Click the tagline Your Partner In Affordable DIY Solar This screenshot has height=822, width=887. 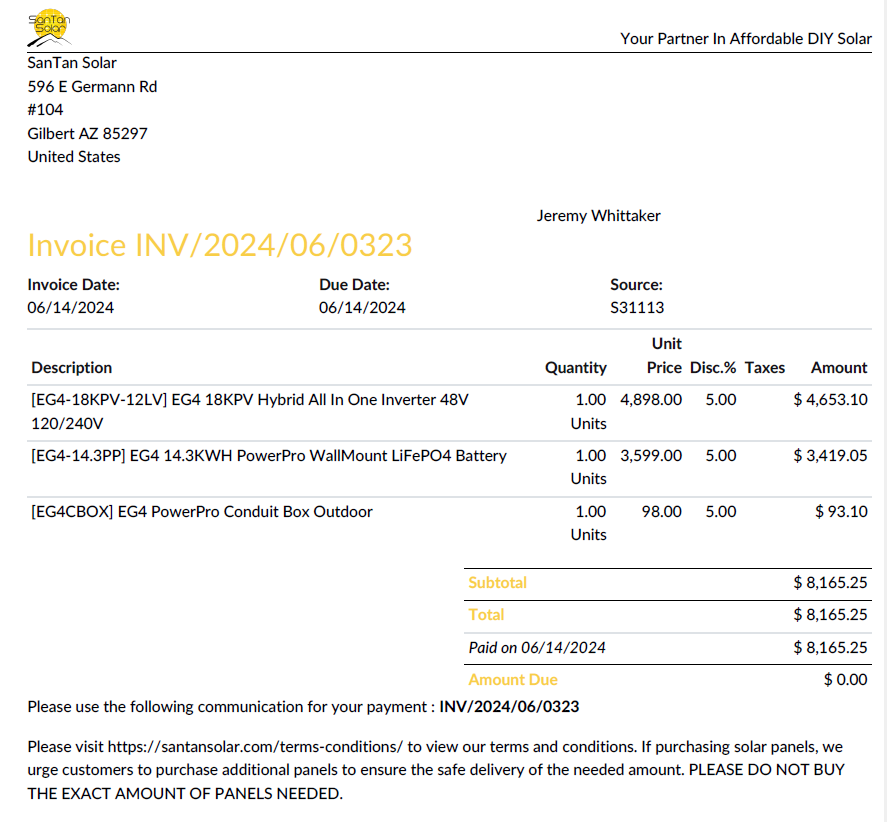point(745,39)
